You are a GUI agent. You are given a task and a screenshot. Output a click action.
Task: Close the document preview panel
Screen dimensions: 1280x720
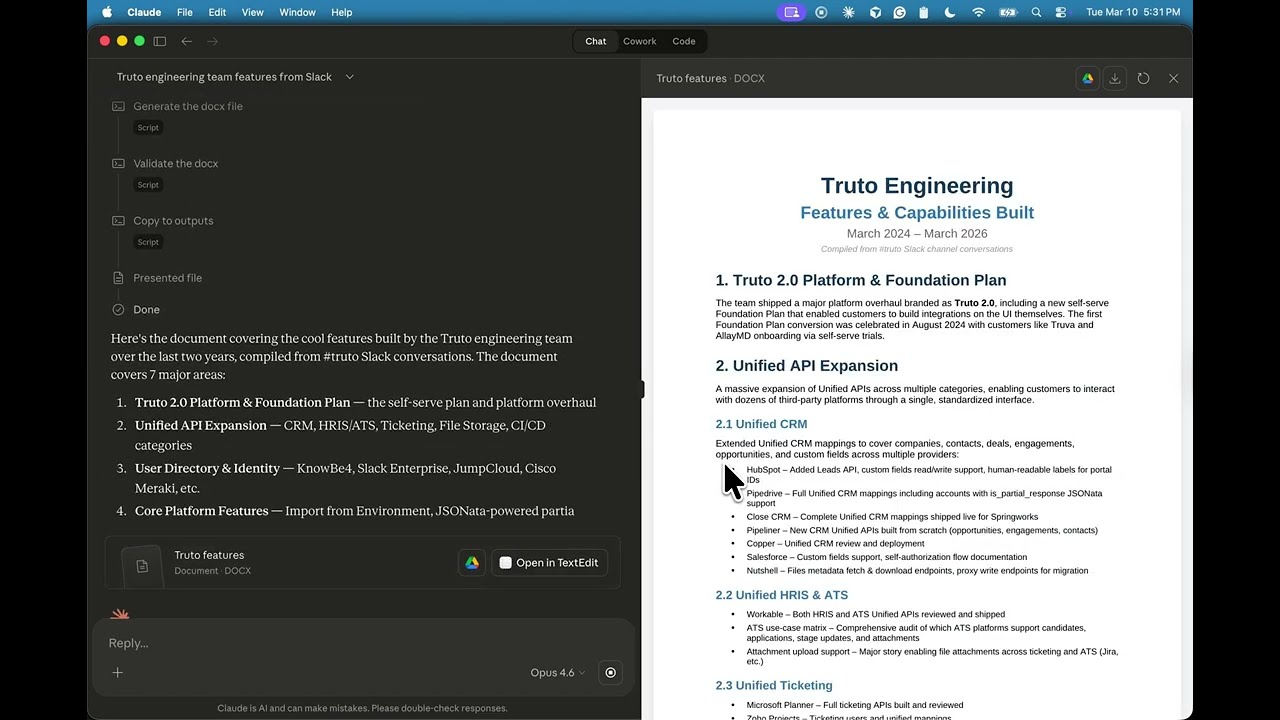[x=1173, y=78]
